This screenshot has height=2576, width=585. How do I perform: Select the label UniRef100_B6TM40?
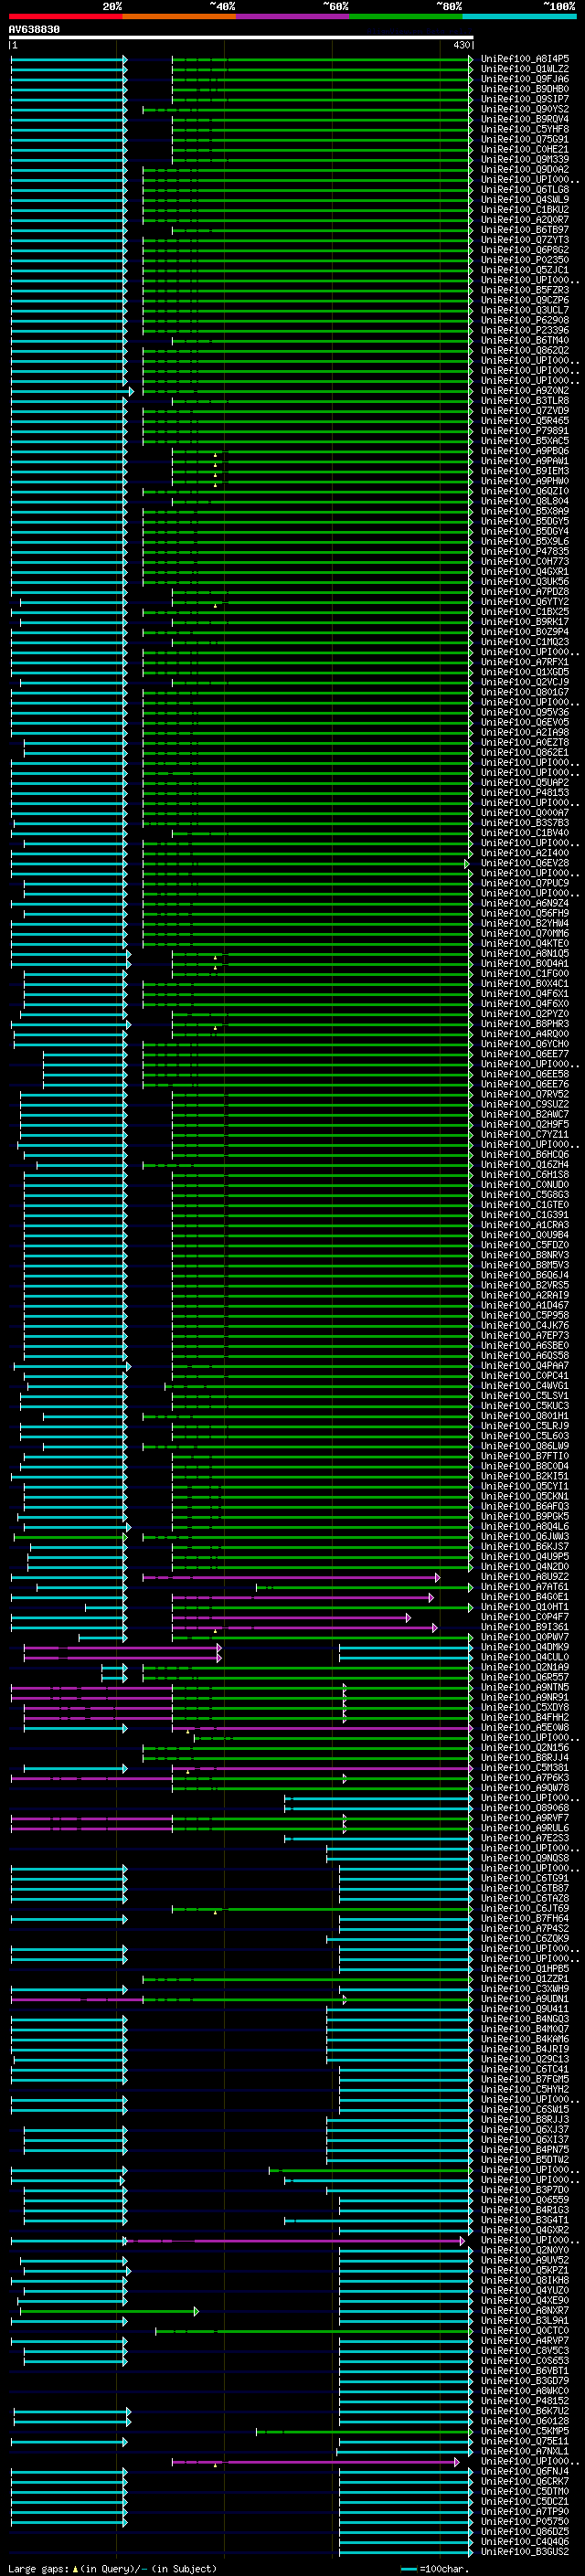click(x=524, y=340)
